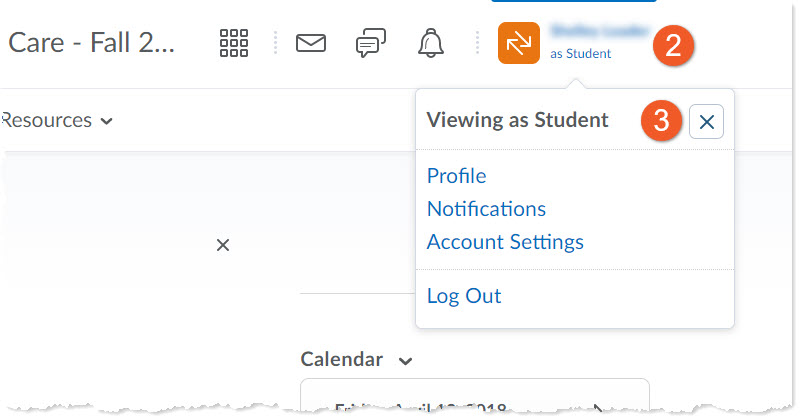The width and height of the screenshot is (800, 420).
Task: Open Account Settings from user menu
Action: click(505, 242)
